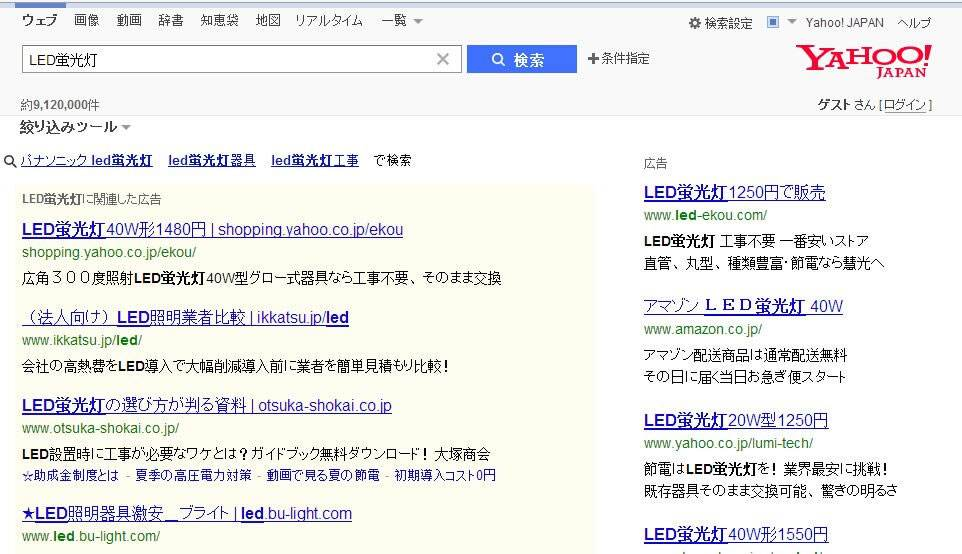The width and height of the screenshot is (962, 554).
Task: Expand the 一覧 dropdown menu
Action: pos(402,21)
